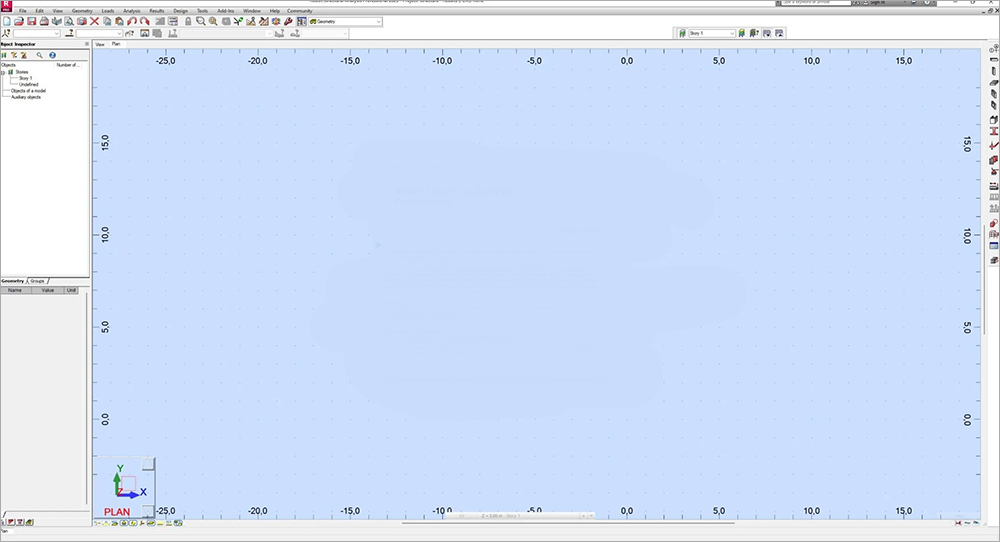Viewport: 1000px width, 542px height.
Task: Click the Copy icon in the toolbar
Action: pos(107,22)
